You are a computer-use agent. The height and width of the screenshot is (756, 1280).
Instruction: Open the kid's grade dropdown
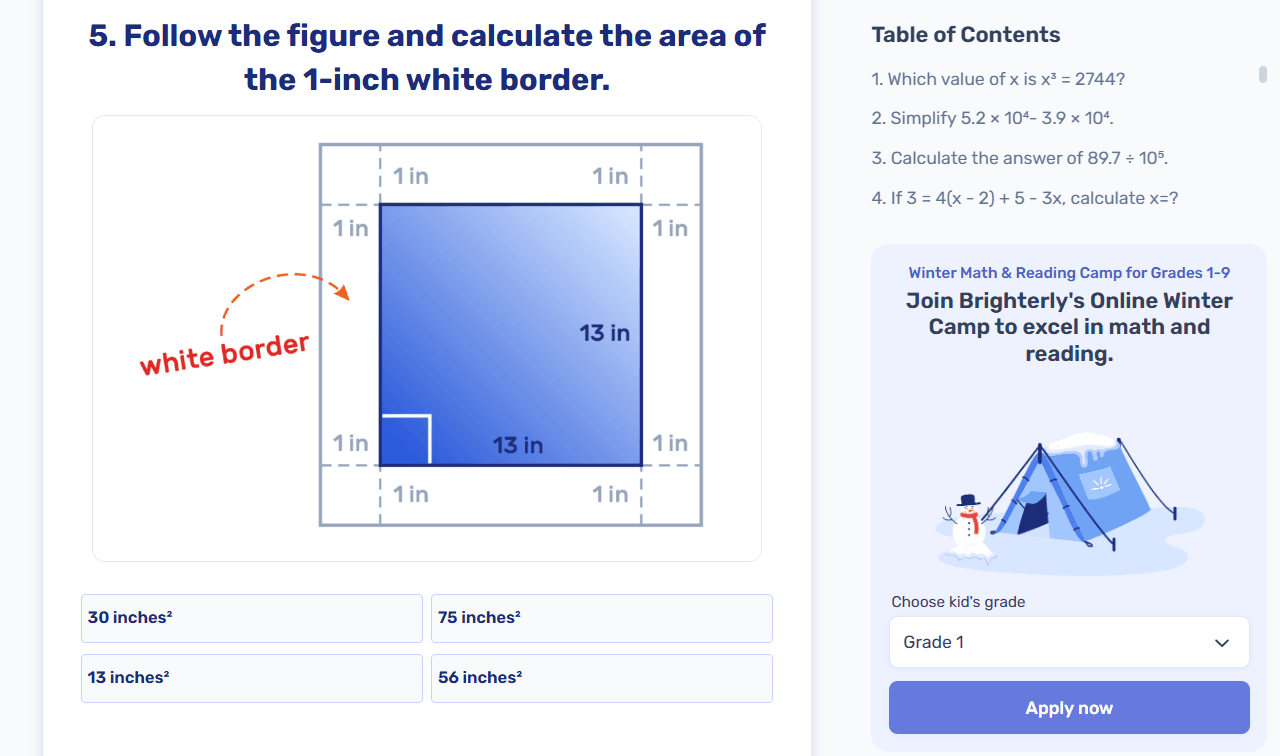pyautogui.click(x=1068, y=642)
